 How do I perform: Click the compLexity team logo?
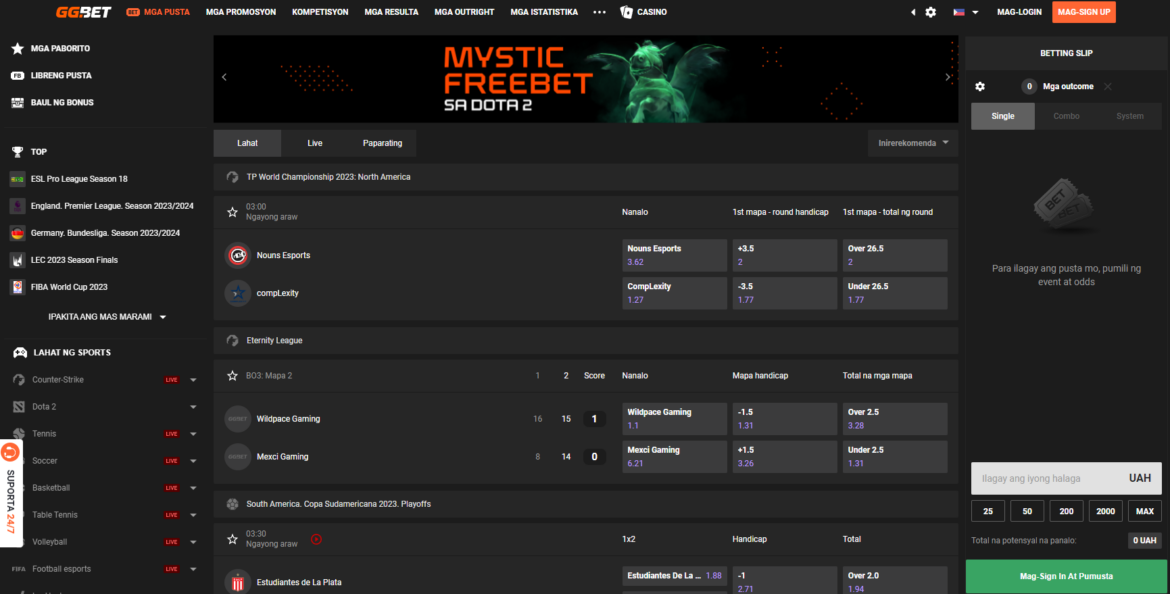click(237, 293)
